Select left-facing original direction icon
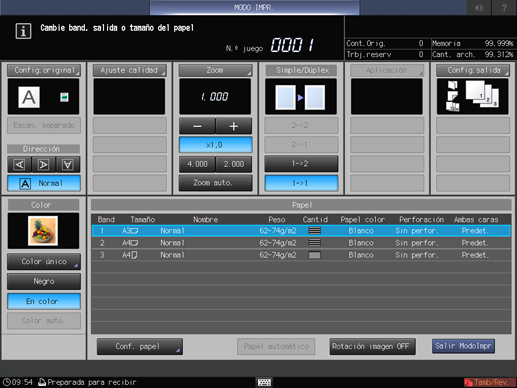 (x=19, y=164)
